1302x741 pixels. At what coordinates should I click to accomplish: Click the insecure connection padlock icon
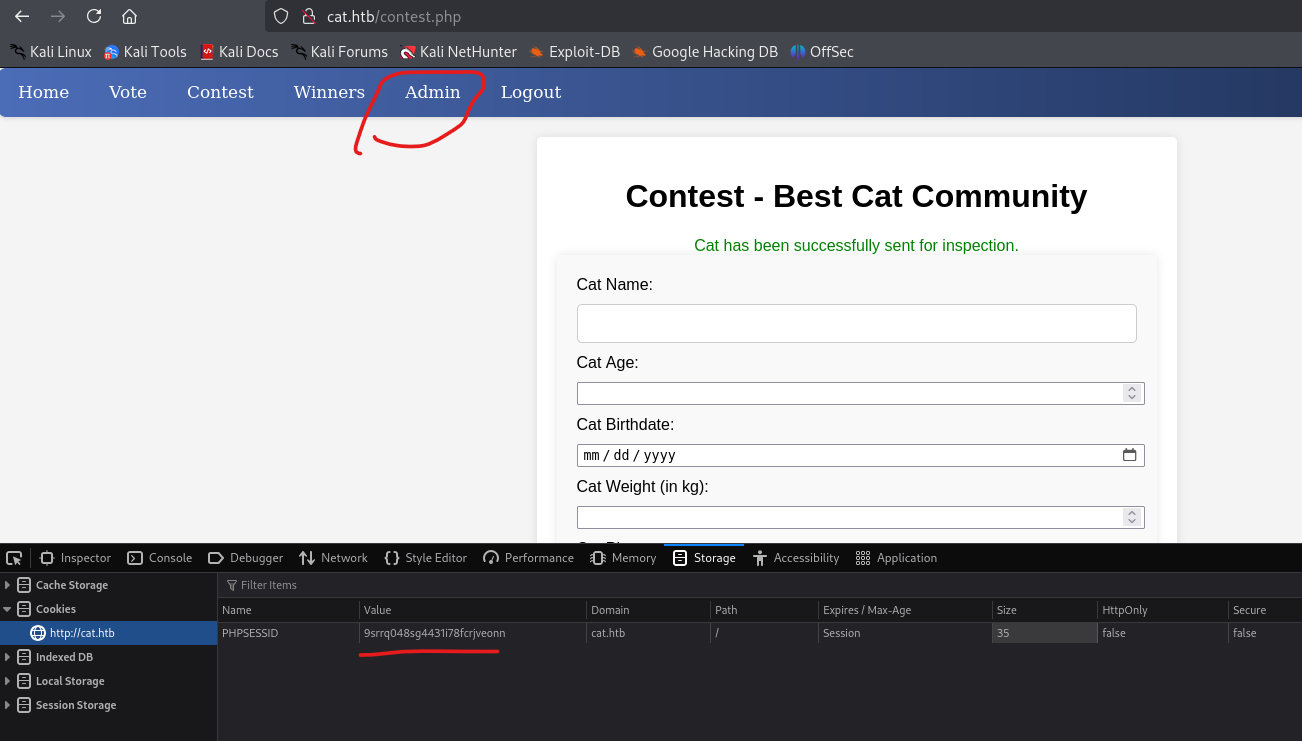[x=308, y=16]
